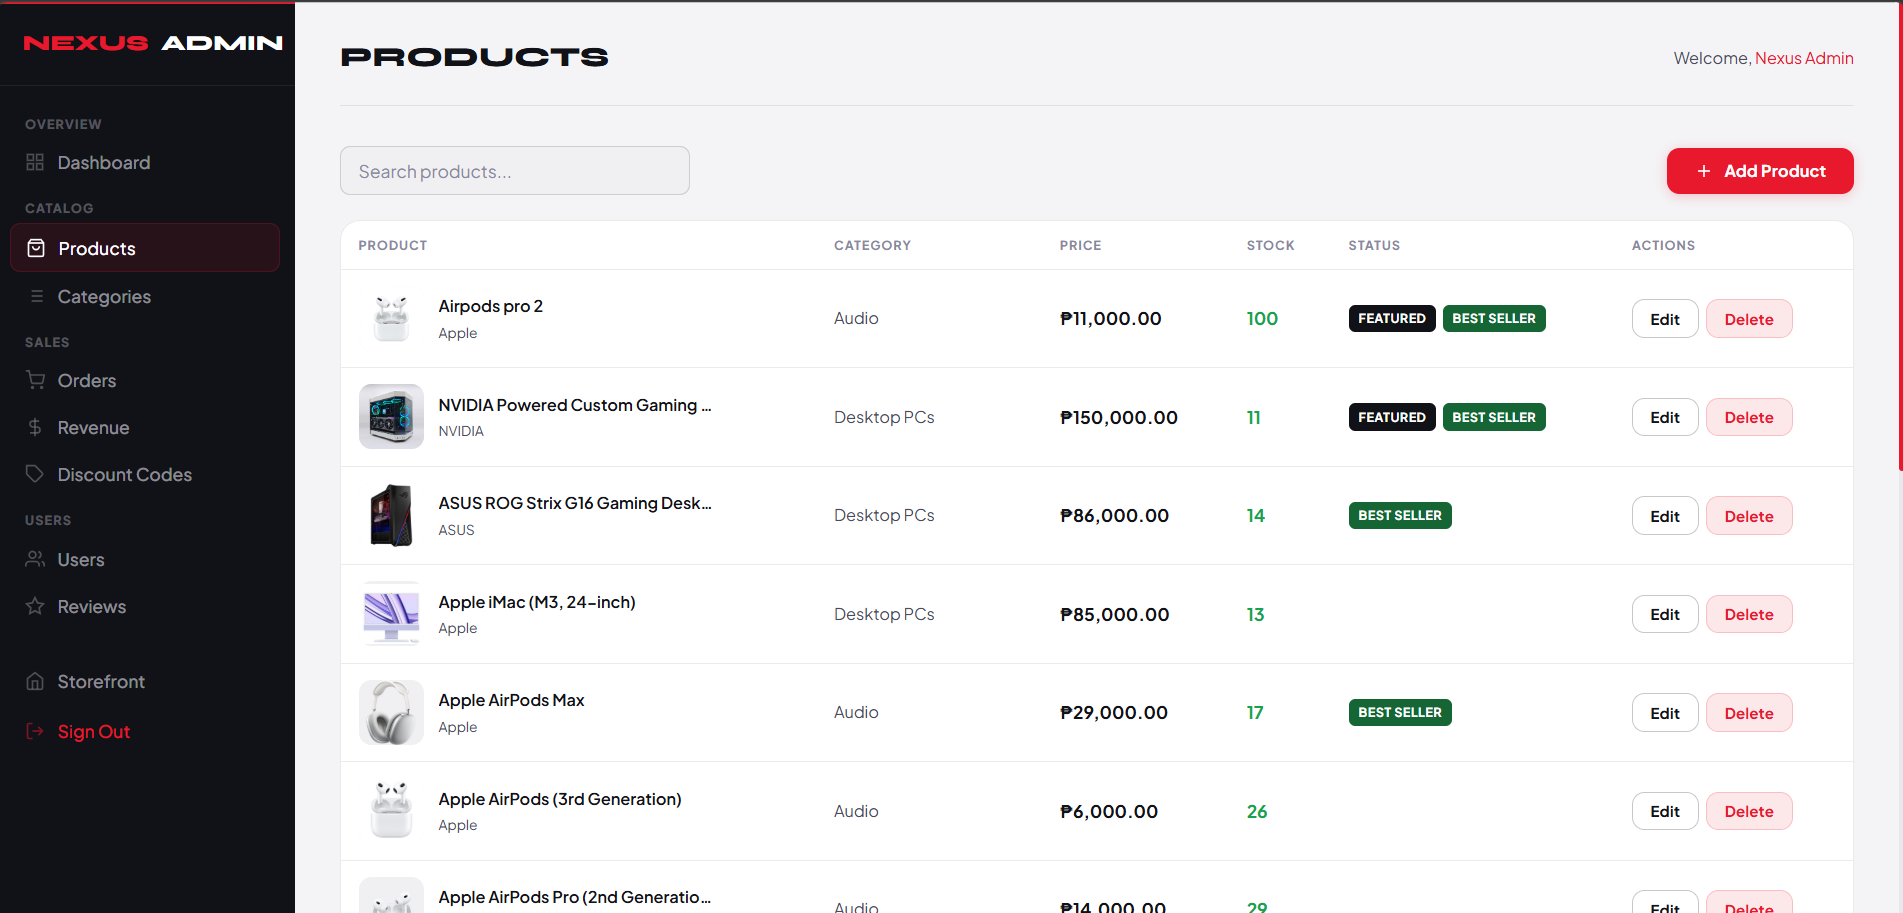Image resolution: width=1903 pixels, height=913 pixels.
Task: Click the PRODUCT column header
Action: click(392, 245)
